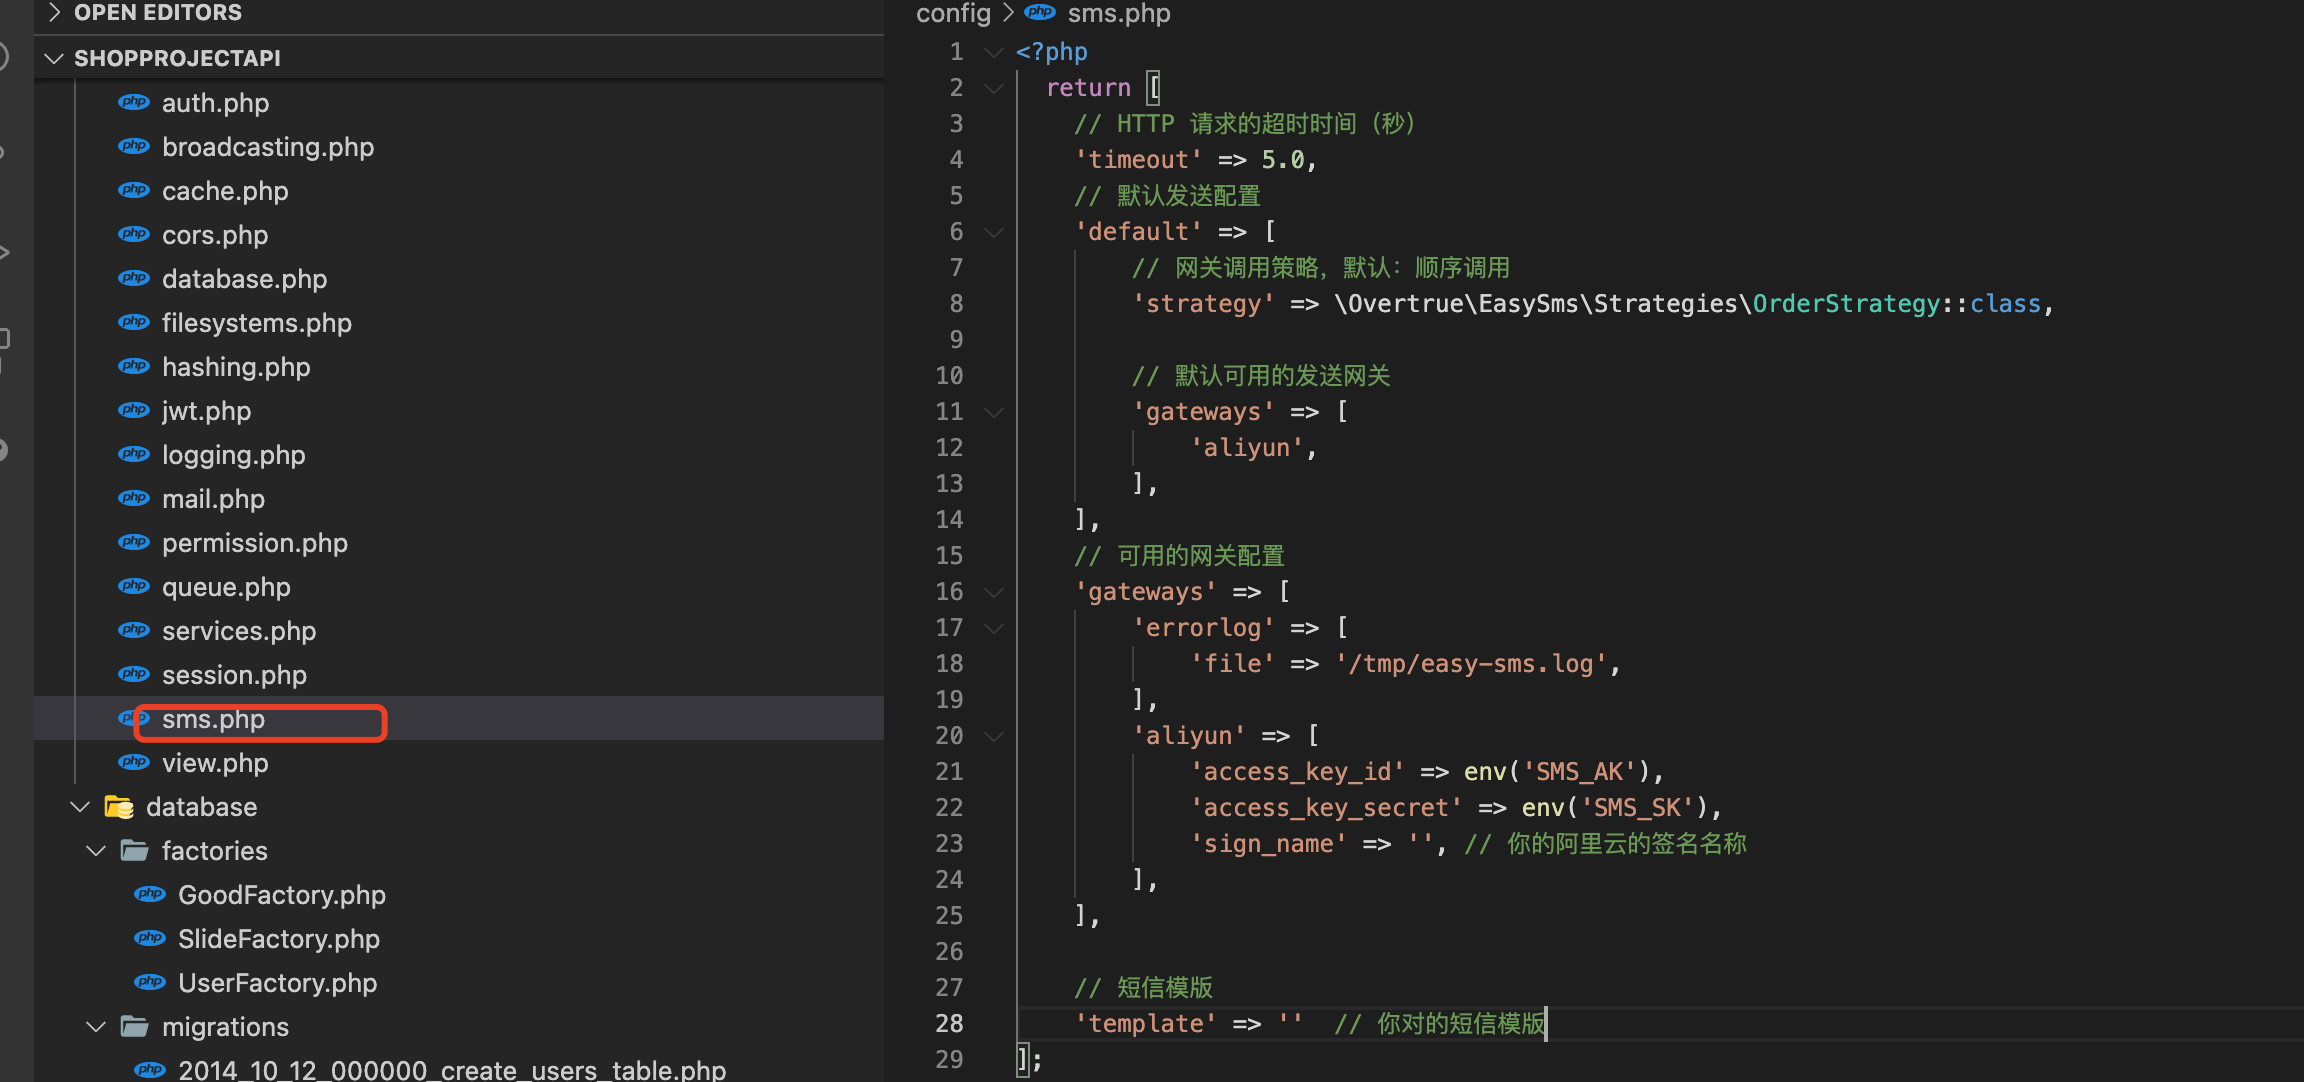Open services.php file
This screenshot has width=2304, height=1082.
click(x=239, y=631)
